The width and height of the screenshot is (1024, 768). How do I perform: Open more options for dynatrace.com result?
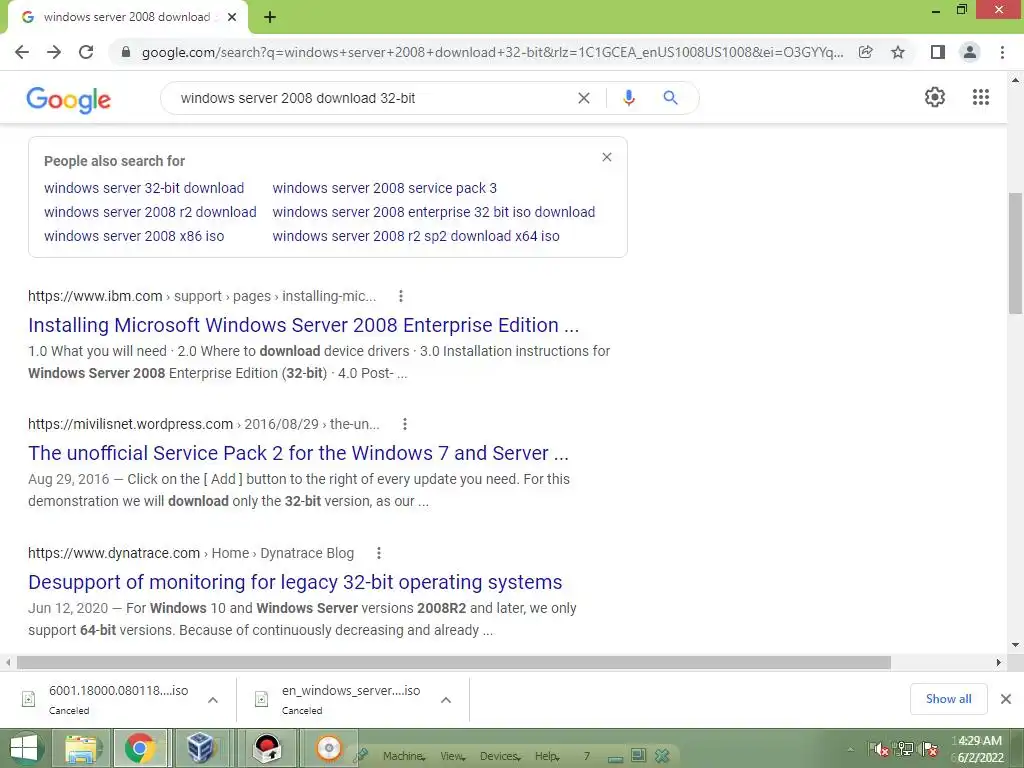coord(379,554)
